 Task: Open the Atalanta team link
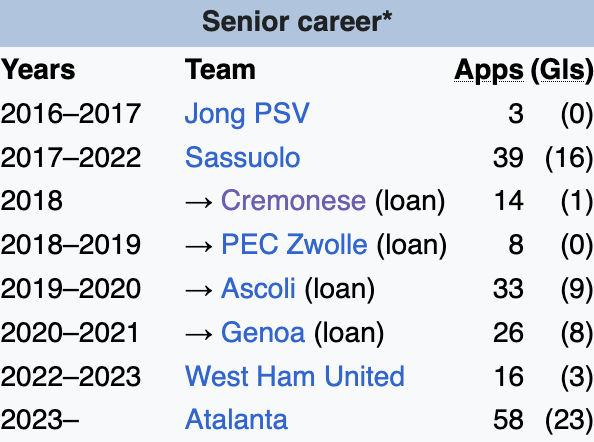(236, 419)
